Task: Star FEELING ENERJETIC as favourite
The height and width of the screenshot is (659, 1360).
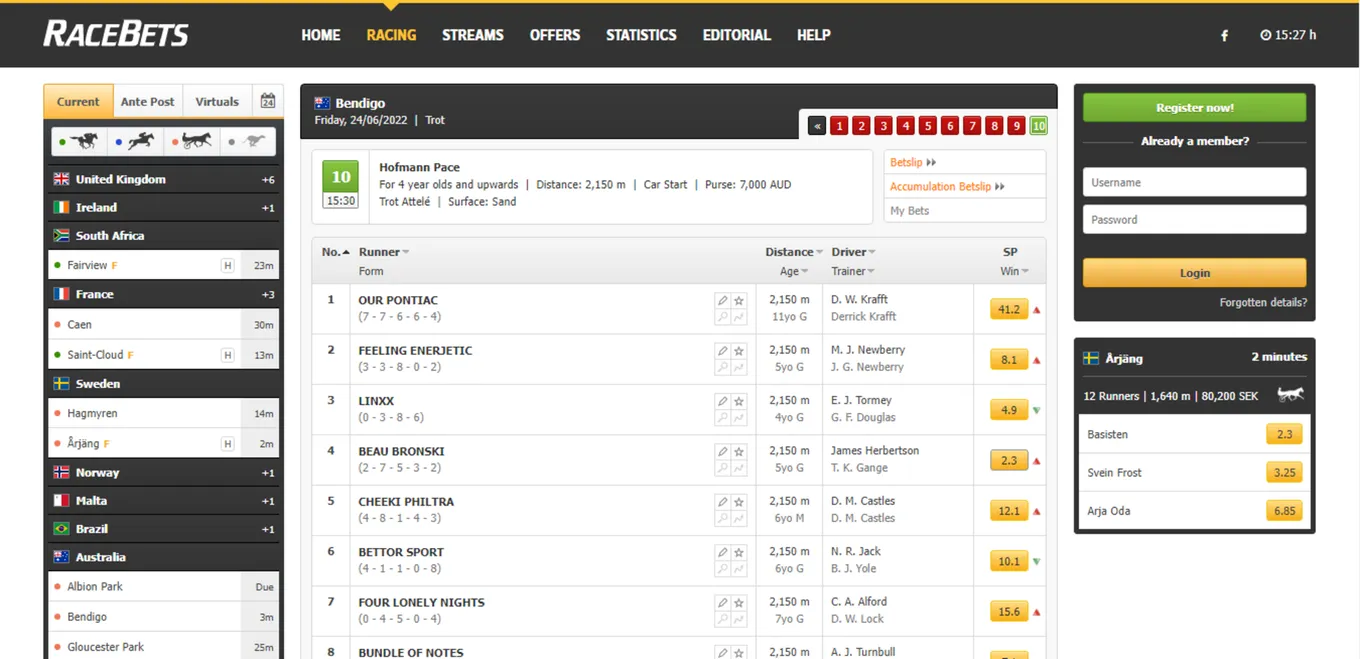Action: (x=739, y=351)
